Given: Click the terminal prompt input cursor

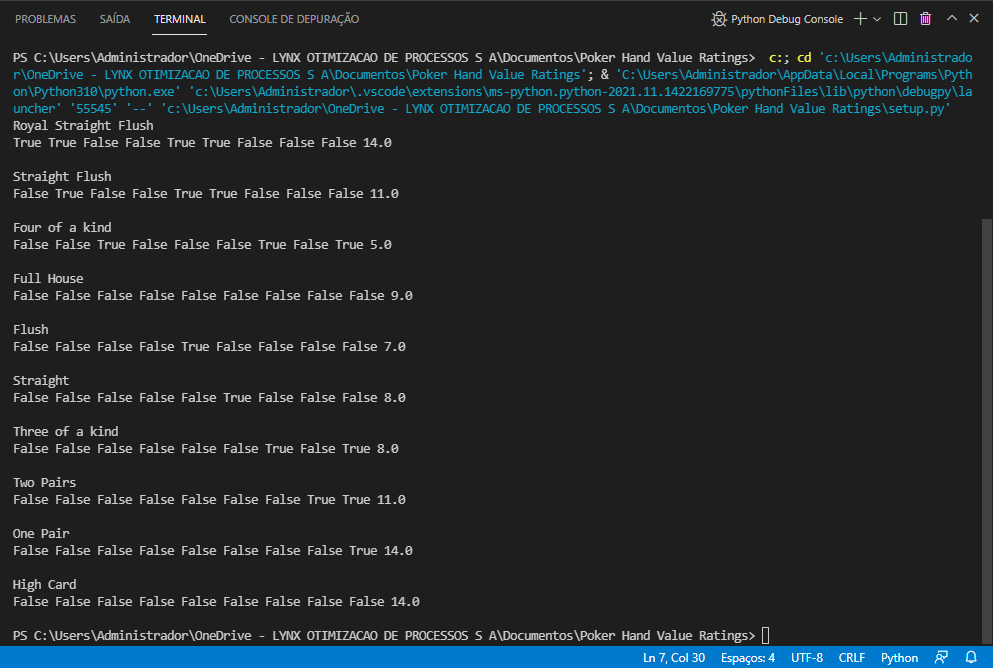Looking at the screenshot, I should point(766,635).
